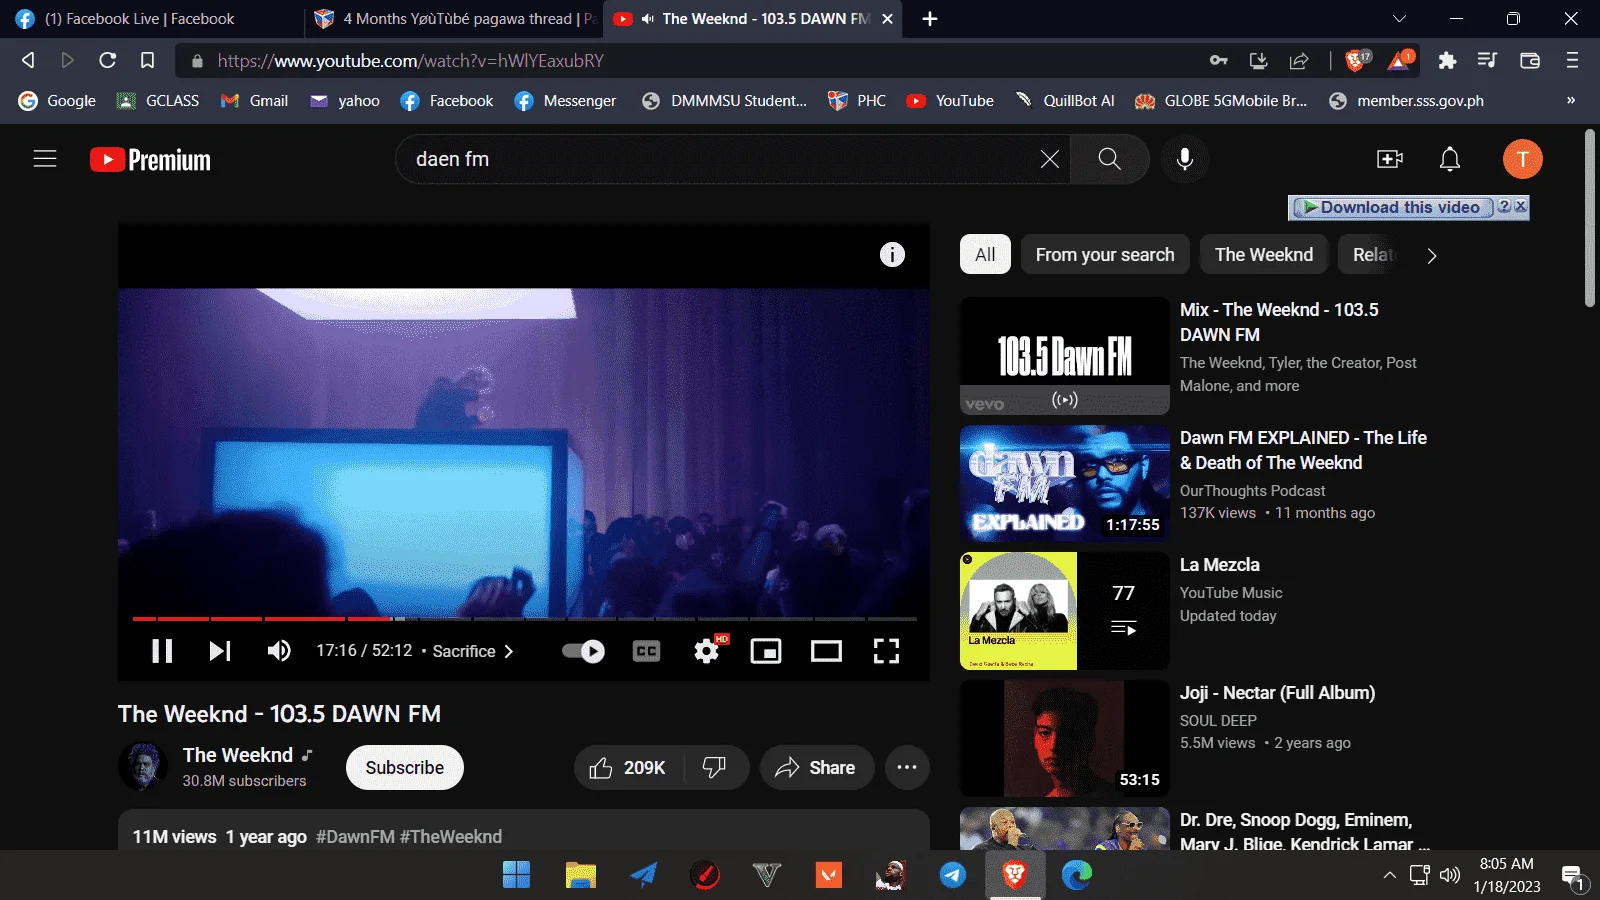Open Mix 103.5 Dawn FM thumbnail
The width and height of the screenshot is (1600, 900).
coord(1065,356)
